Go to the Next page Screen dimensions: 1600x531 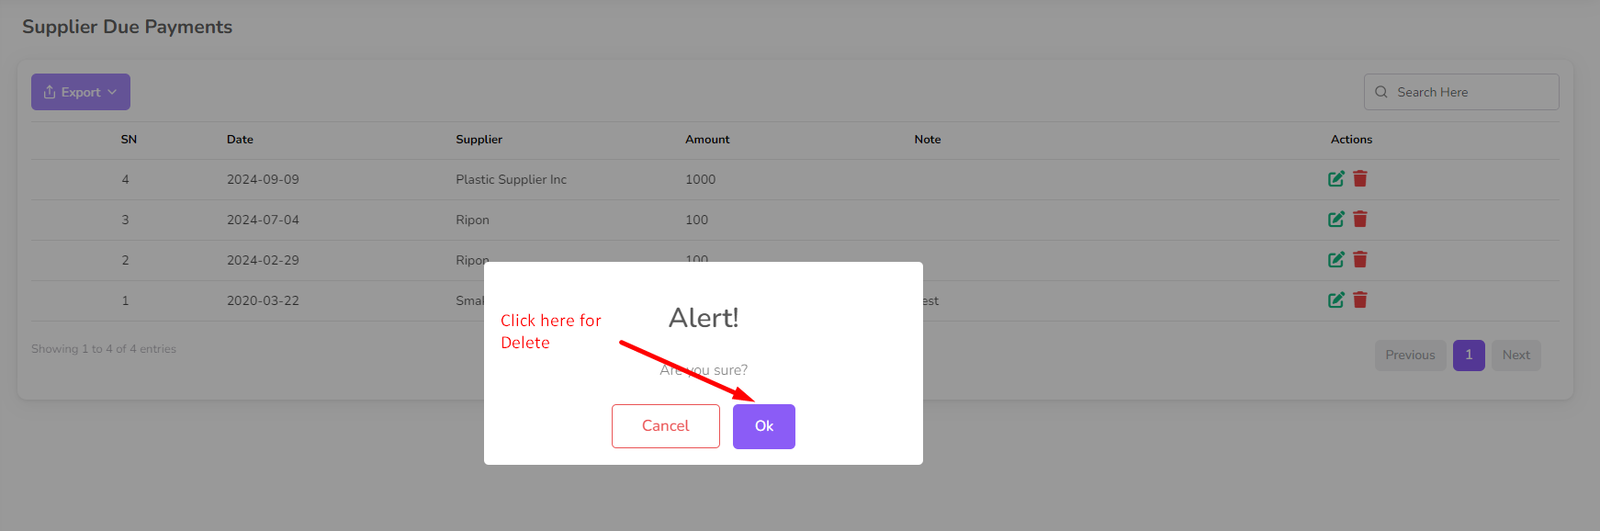click(x=1515, y=355)
